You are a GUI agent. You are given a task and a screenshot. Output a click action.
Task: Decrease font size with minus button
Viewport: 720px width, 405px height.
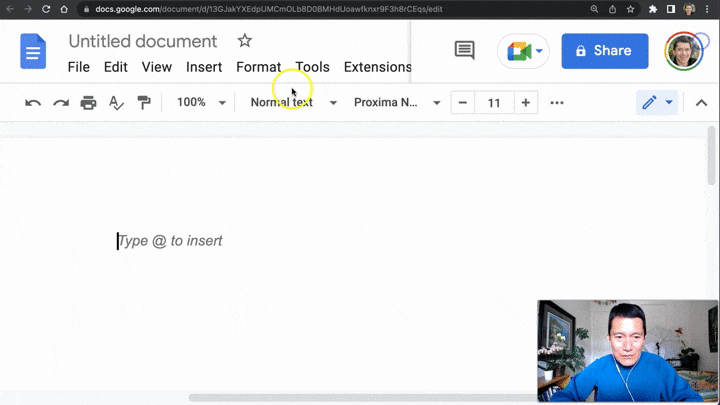coord(463,103)
